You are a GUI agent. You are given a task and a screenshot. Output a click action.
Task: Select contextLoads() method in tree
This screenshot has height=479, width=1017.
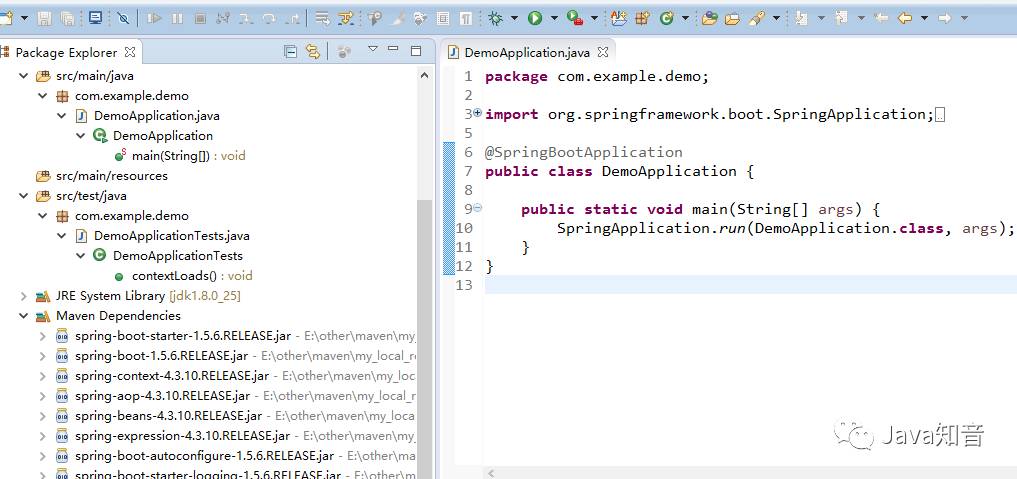tap(192, 275)
